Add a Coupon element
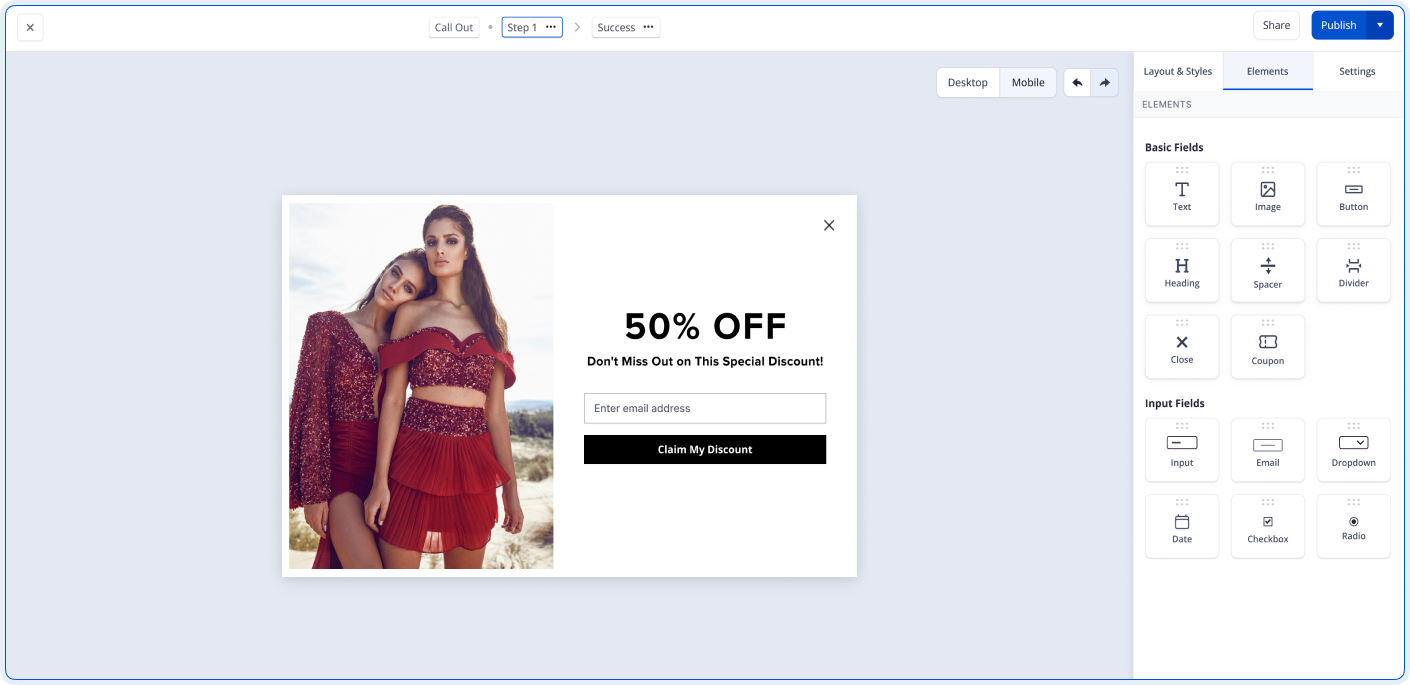The width and height of the screenshot is (1410, 685). pyautogui.click(x=1267, y=346)
